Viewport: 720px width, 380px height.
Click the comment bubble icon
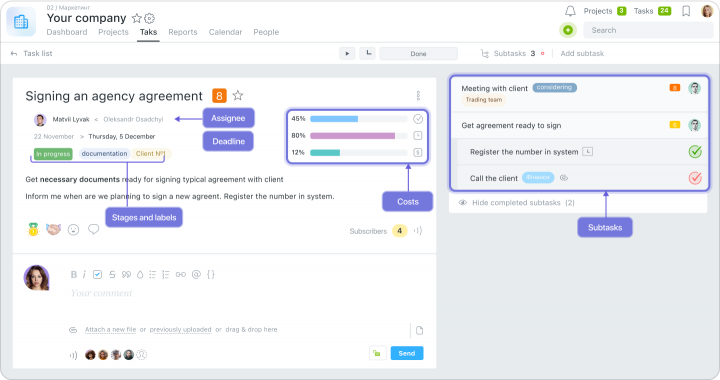tap(94, 229)
